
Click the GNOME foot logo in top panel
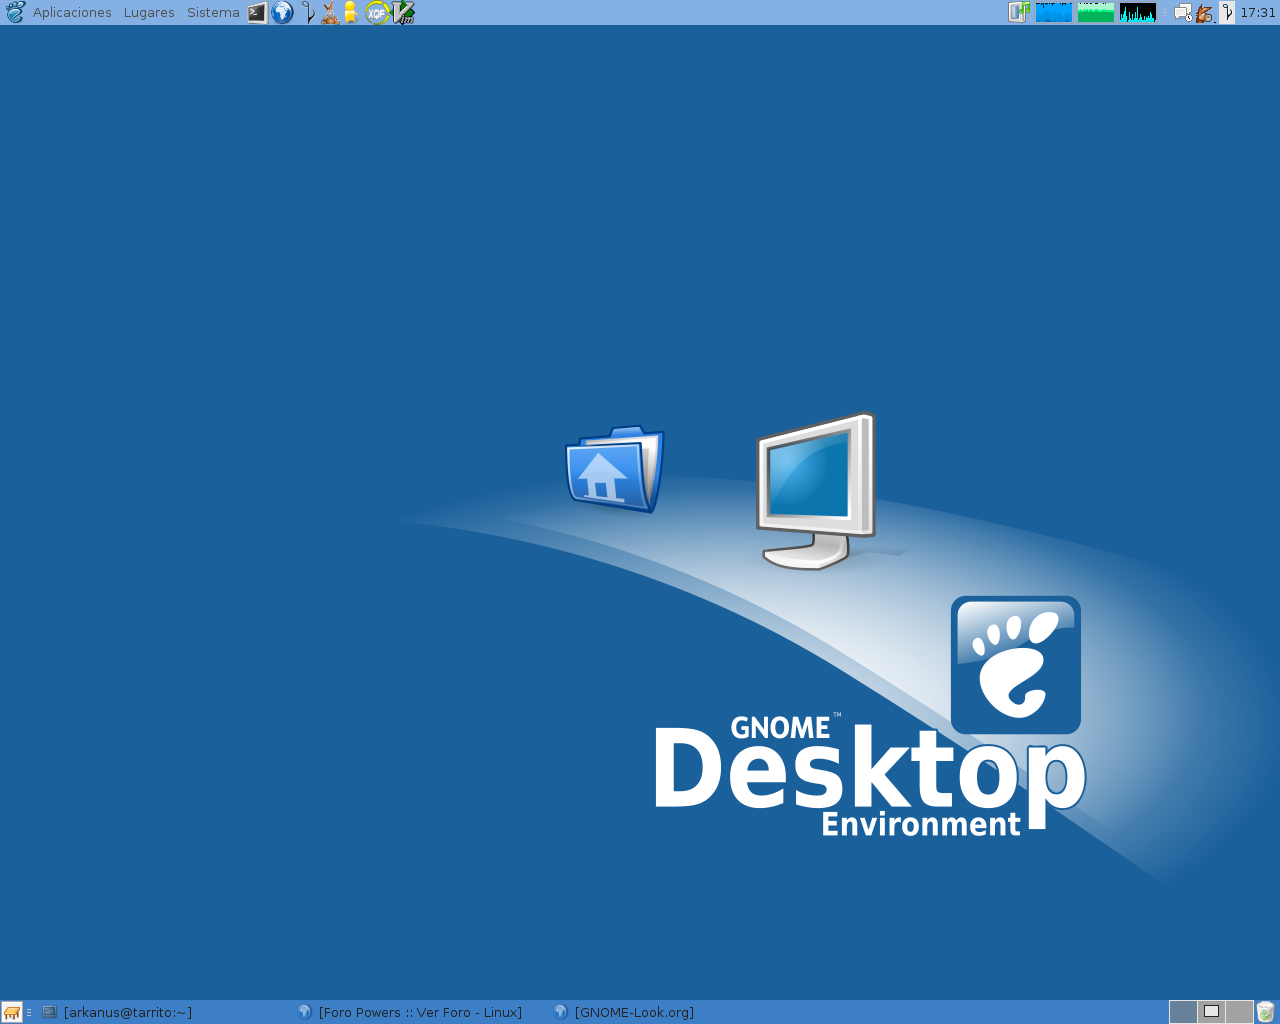point(14,12)
